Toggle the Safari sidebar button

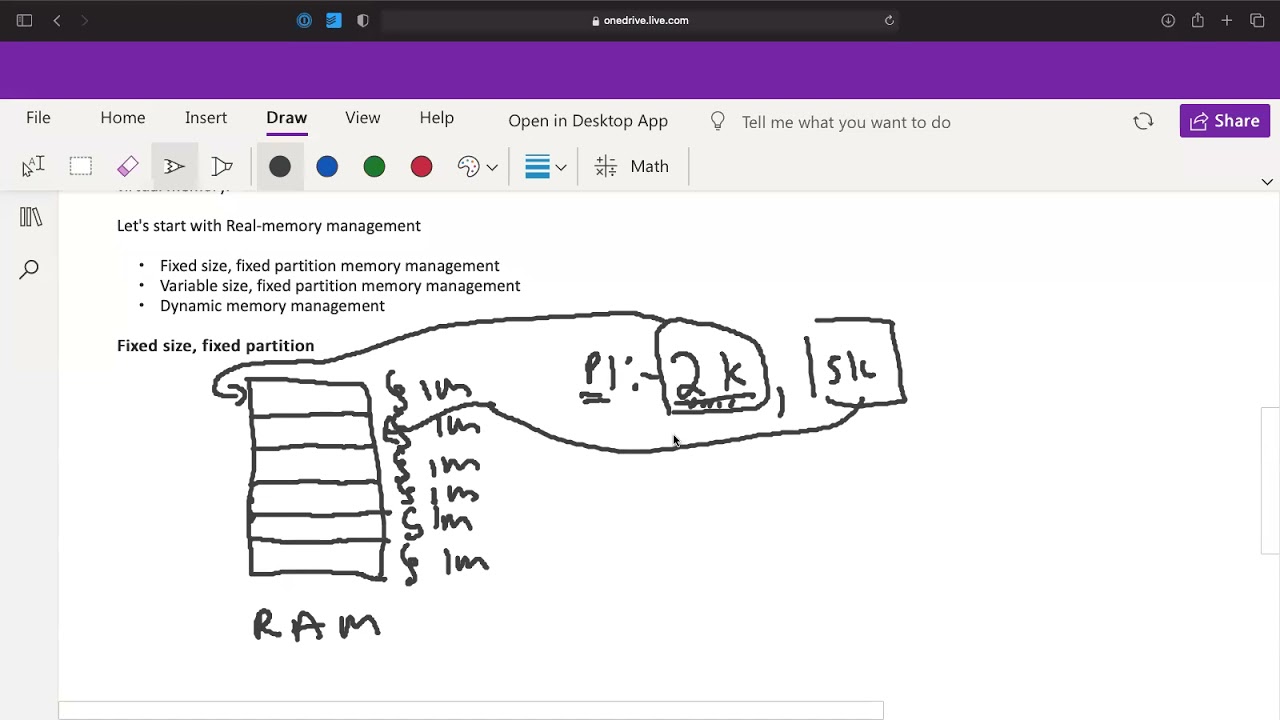tap(24, 20)
